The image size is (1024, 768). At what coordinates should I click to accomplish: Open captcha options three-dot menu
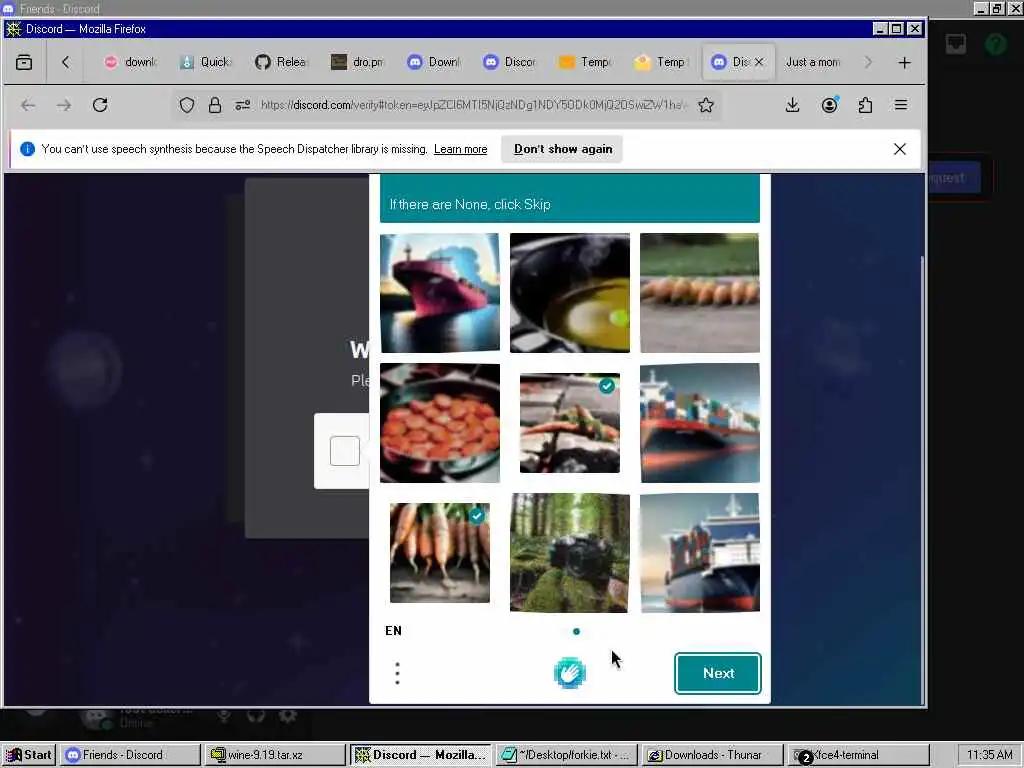(x=397, y=673)
